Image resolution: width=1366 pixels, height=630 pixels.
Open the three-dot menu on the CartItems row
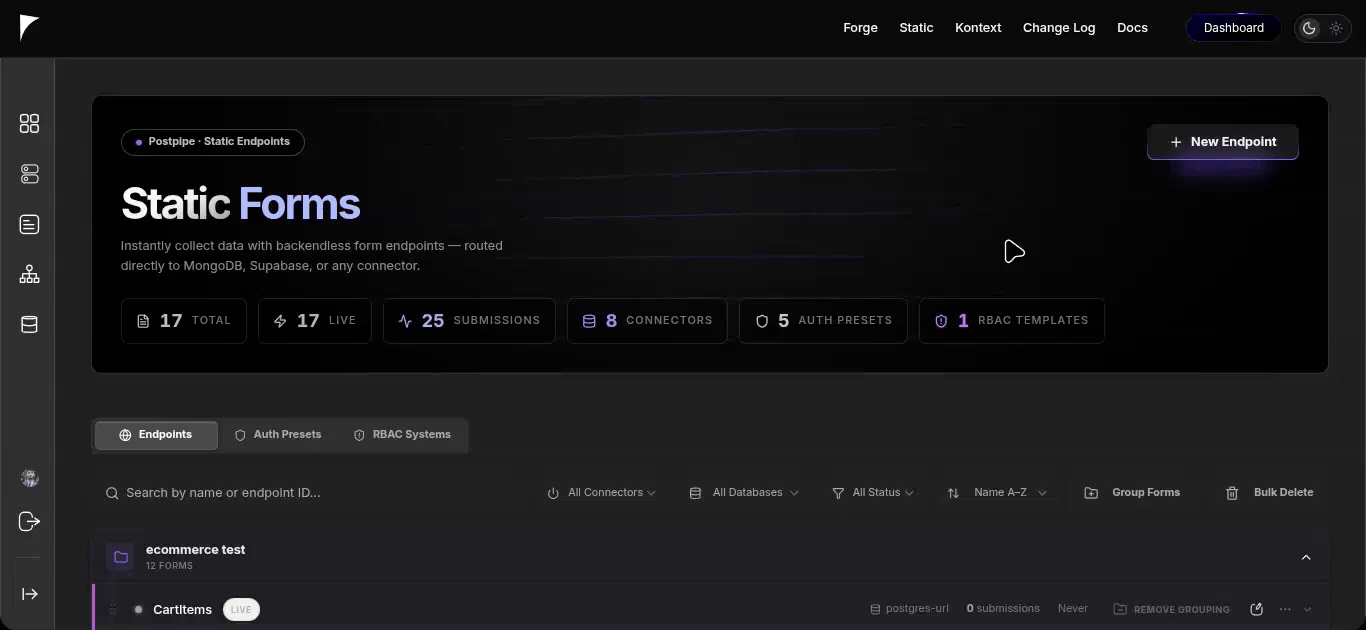coord(1285,609)
